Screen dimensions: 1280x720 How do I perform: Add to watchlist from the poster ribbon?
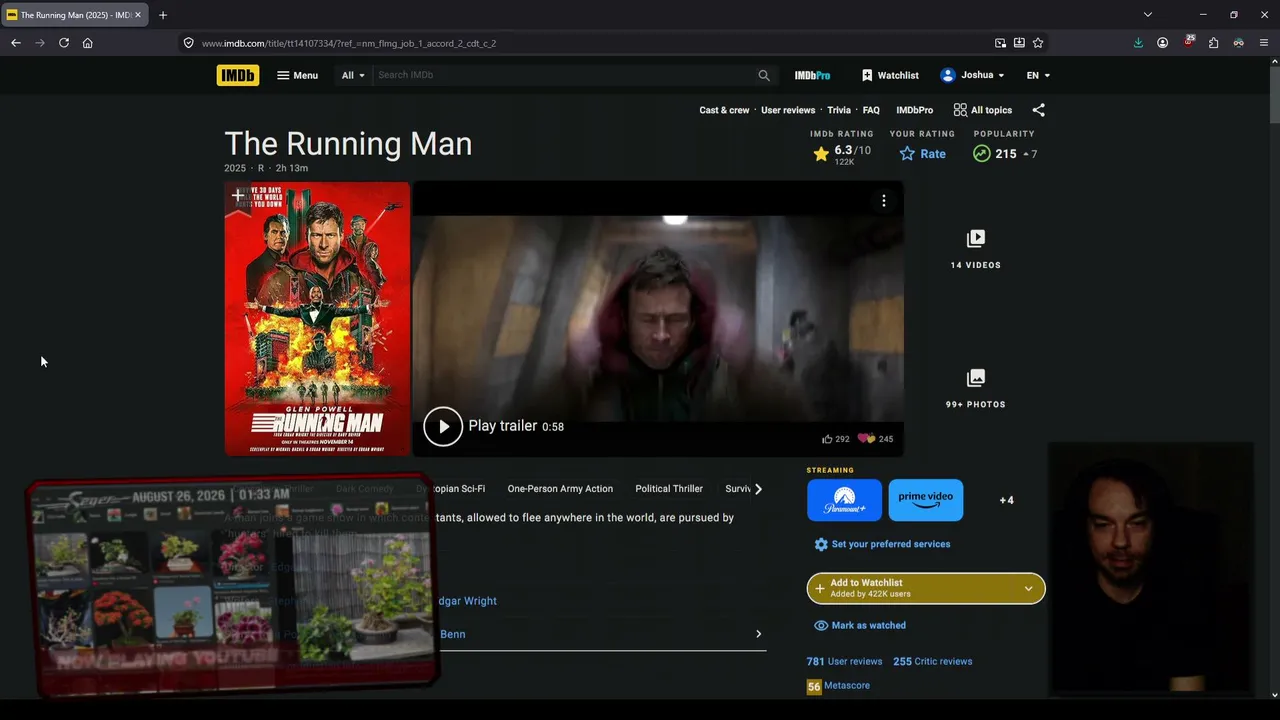tap(237, 196)
